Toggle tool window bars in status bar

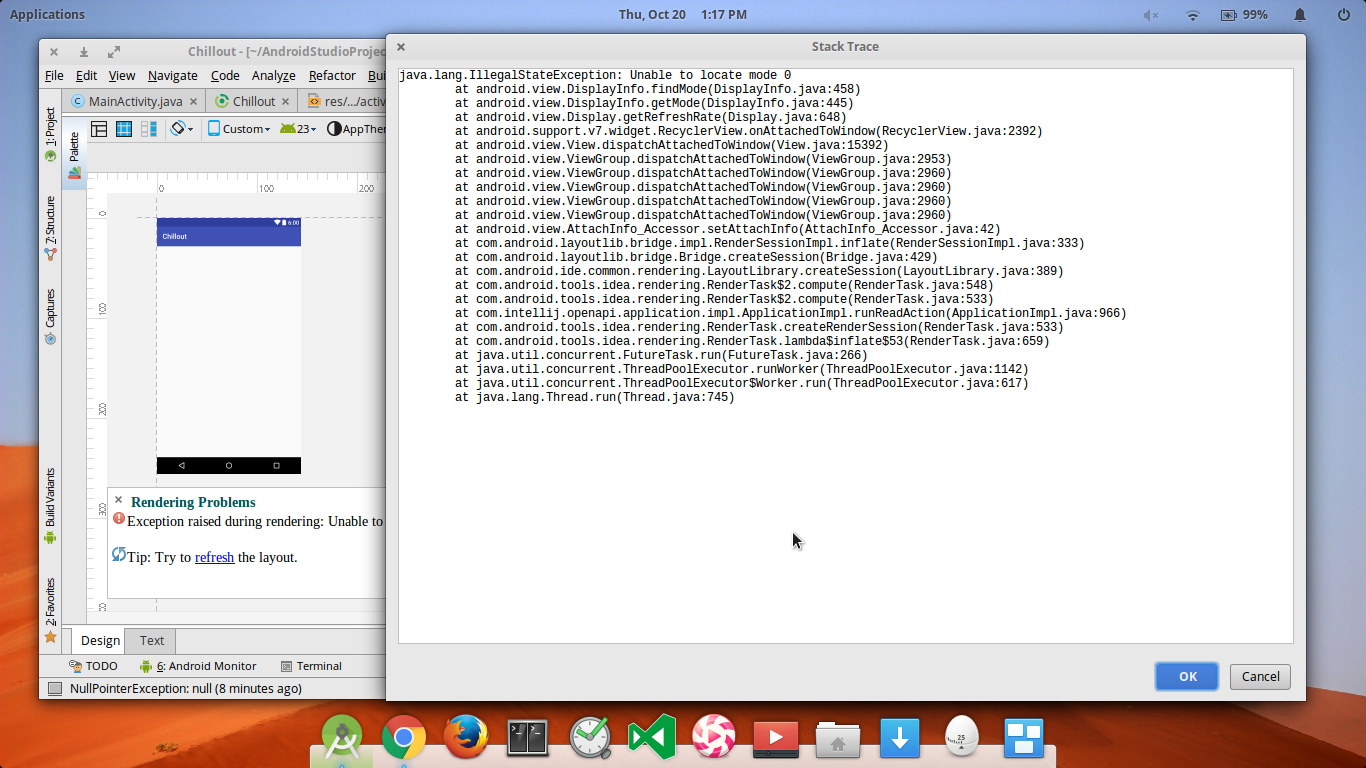[54, 689]
